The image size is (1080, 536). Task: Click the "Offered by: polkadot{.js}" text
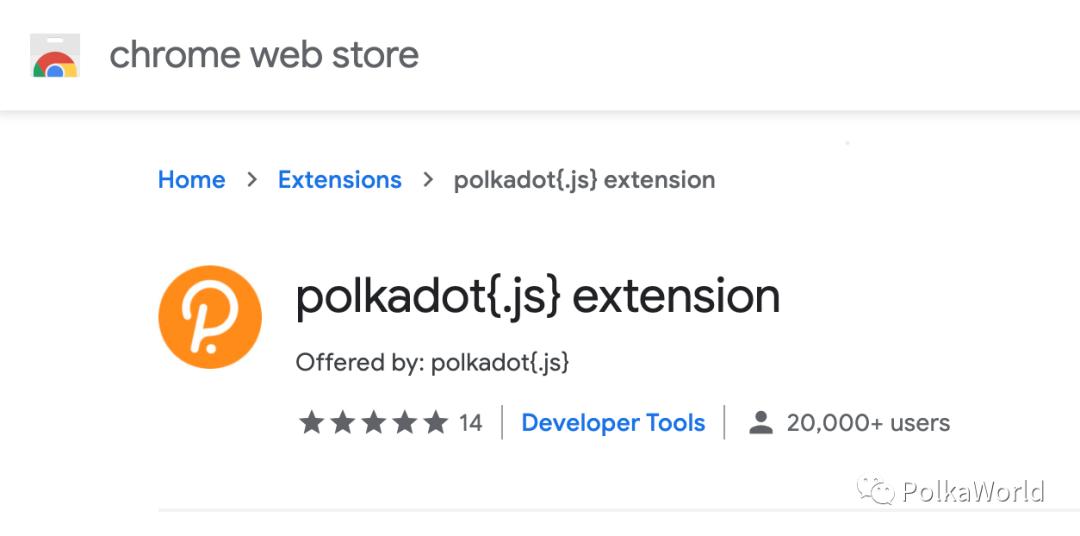(432, 362)
